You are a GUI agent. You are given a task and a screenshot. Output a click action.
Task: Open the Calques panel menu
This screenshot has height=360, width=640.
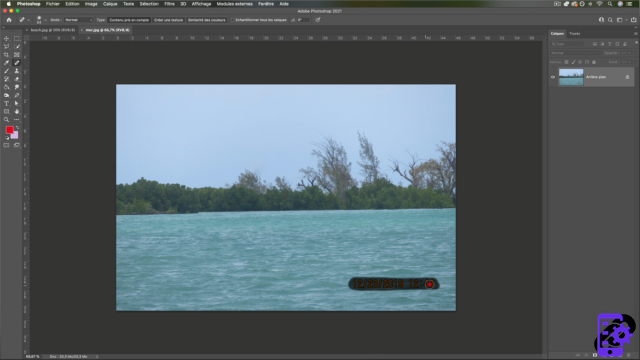(x=636, y=33)
